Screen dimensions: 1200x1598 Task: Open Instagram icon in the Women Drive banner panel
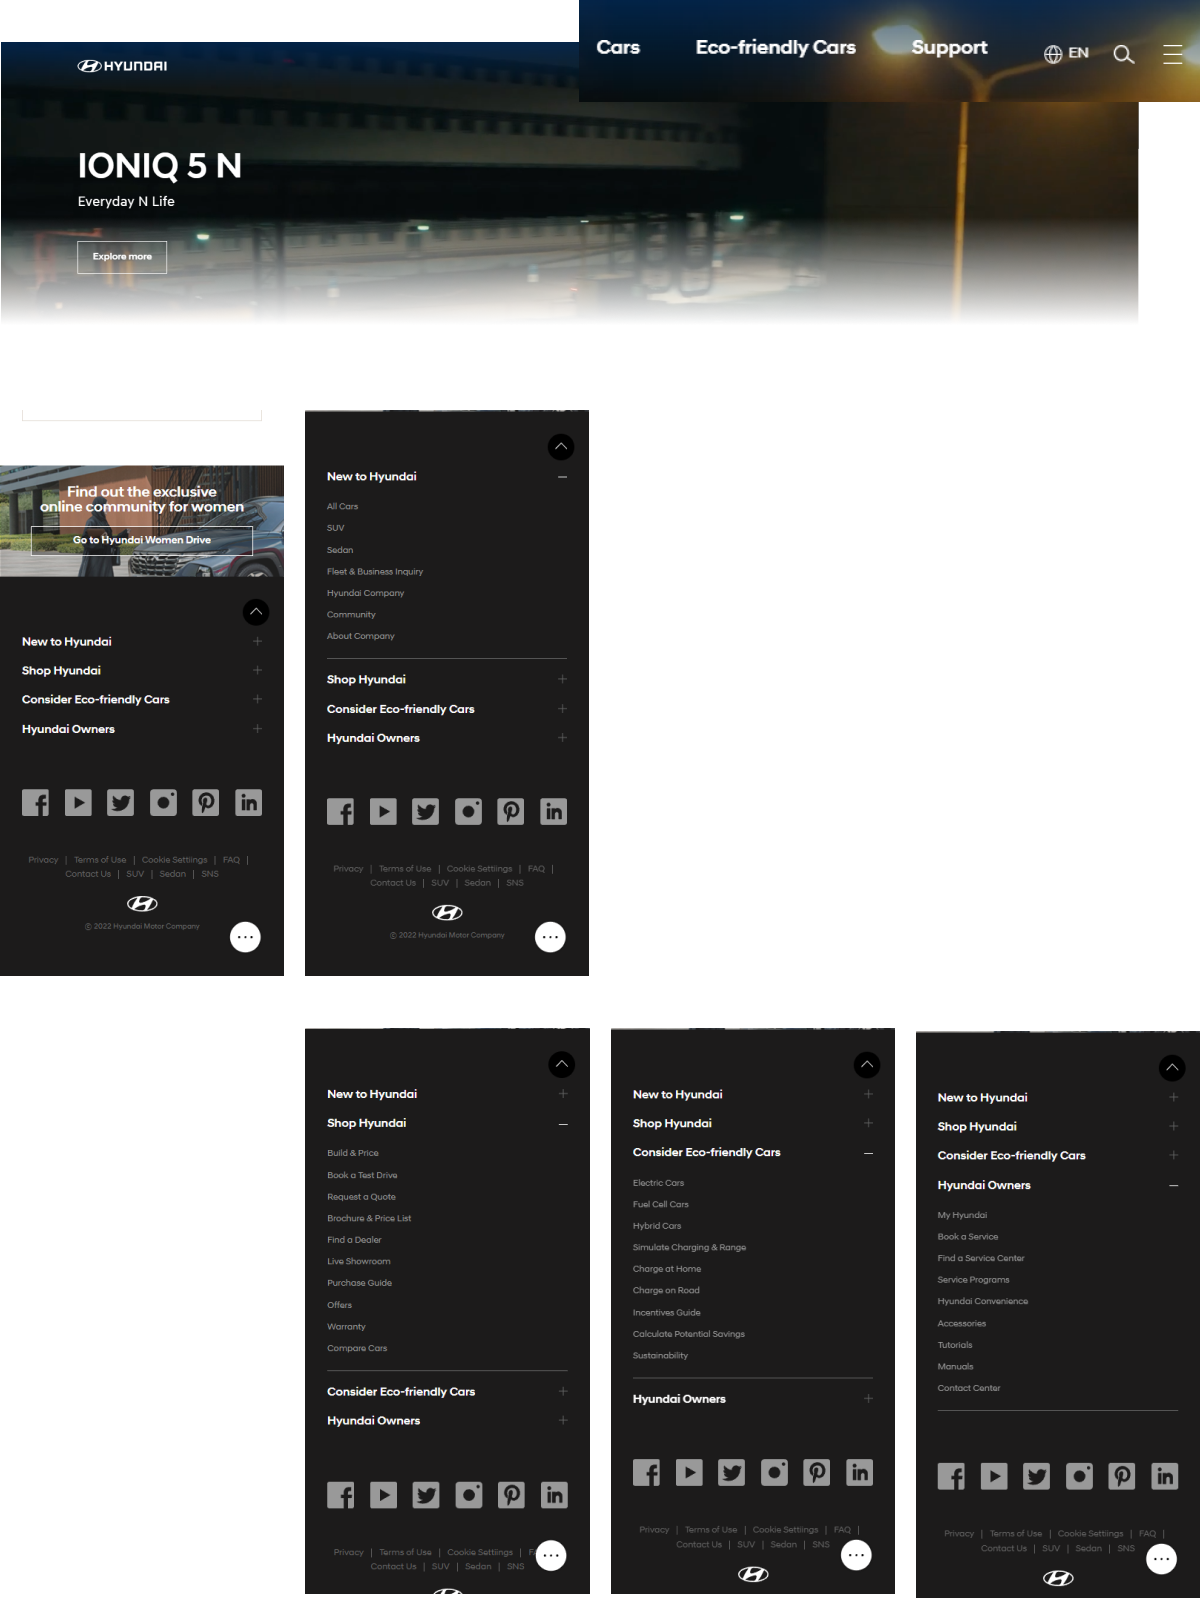(x=163, y=802)
